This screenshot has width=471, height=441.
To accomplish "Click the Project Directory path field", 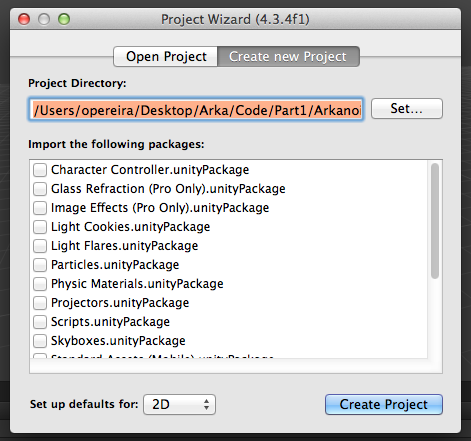I will [x=196, y=109].
